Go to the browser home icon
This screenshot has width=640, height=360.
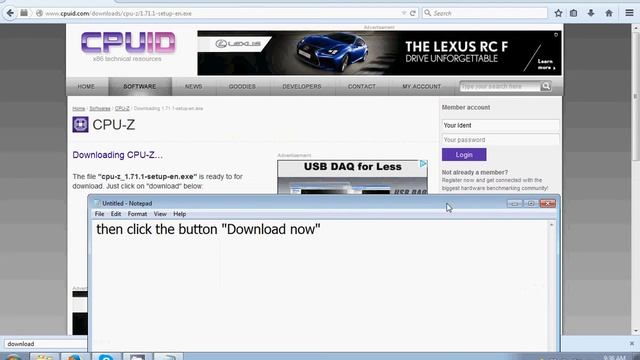click(x=609, y=13)
